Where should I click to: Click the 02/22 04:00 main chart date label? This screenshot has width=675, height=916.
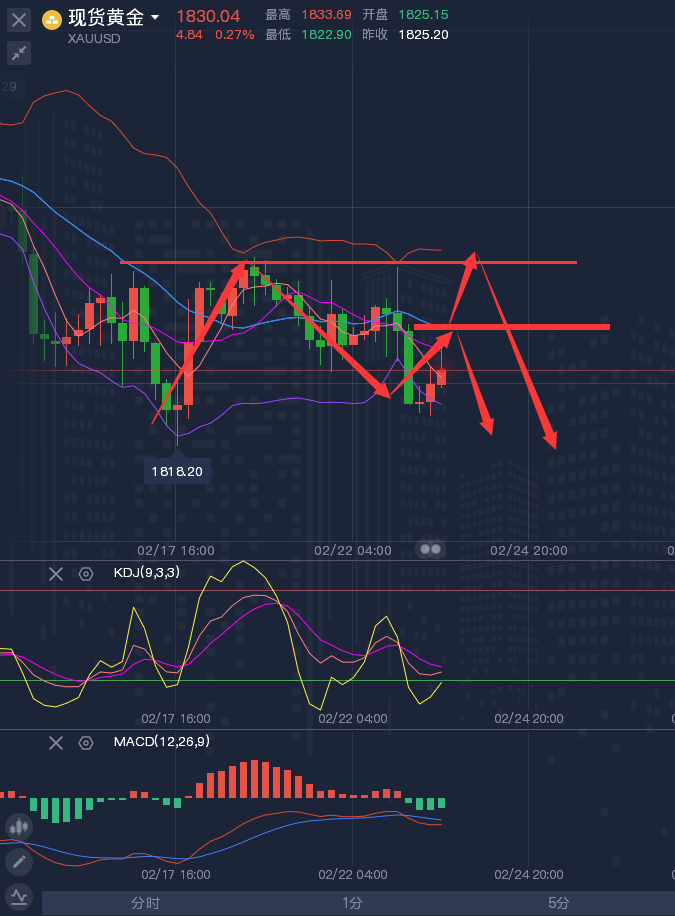point(353,550)
